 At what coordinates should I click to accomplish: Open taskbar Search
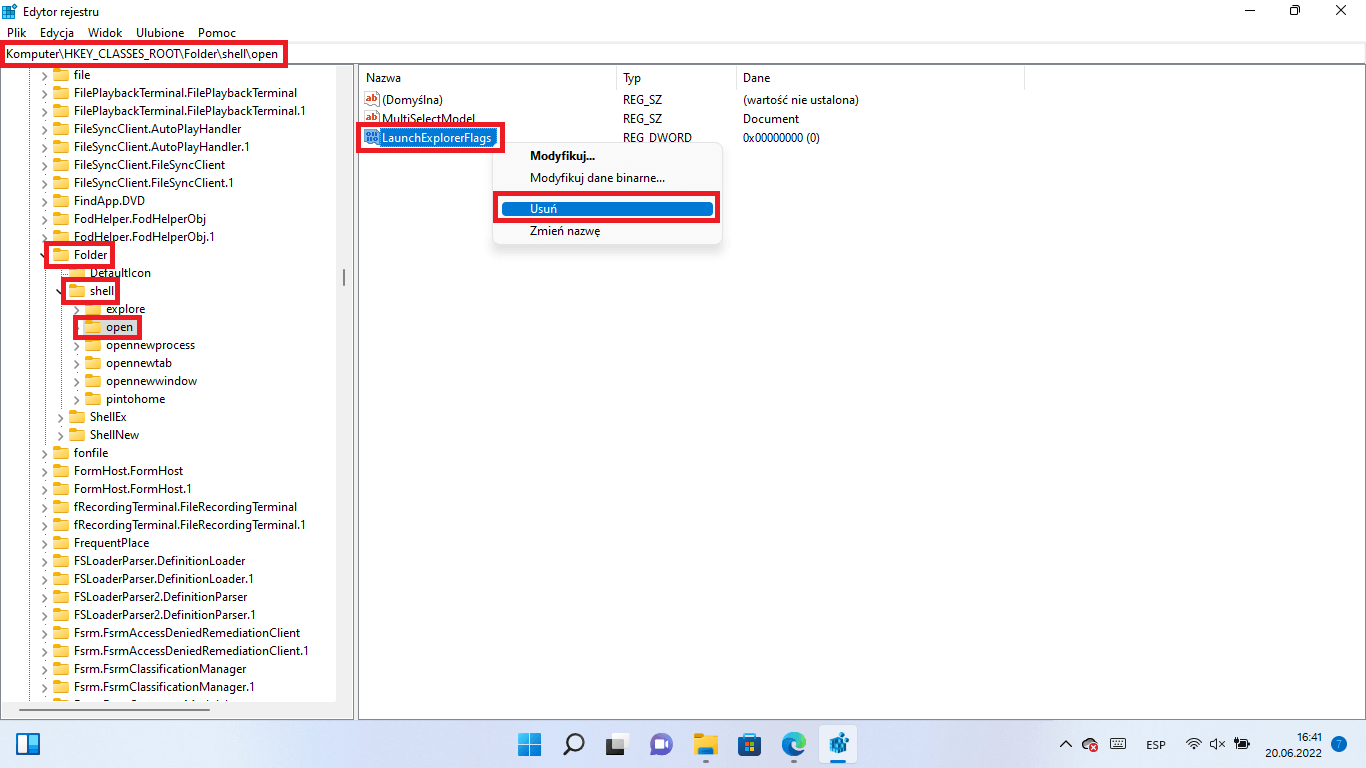(x=573, y=744)
